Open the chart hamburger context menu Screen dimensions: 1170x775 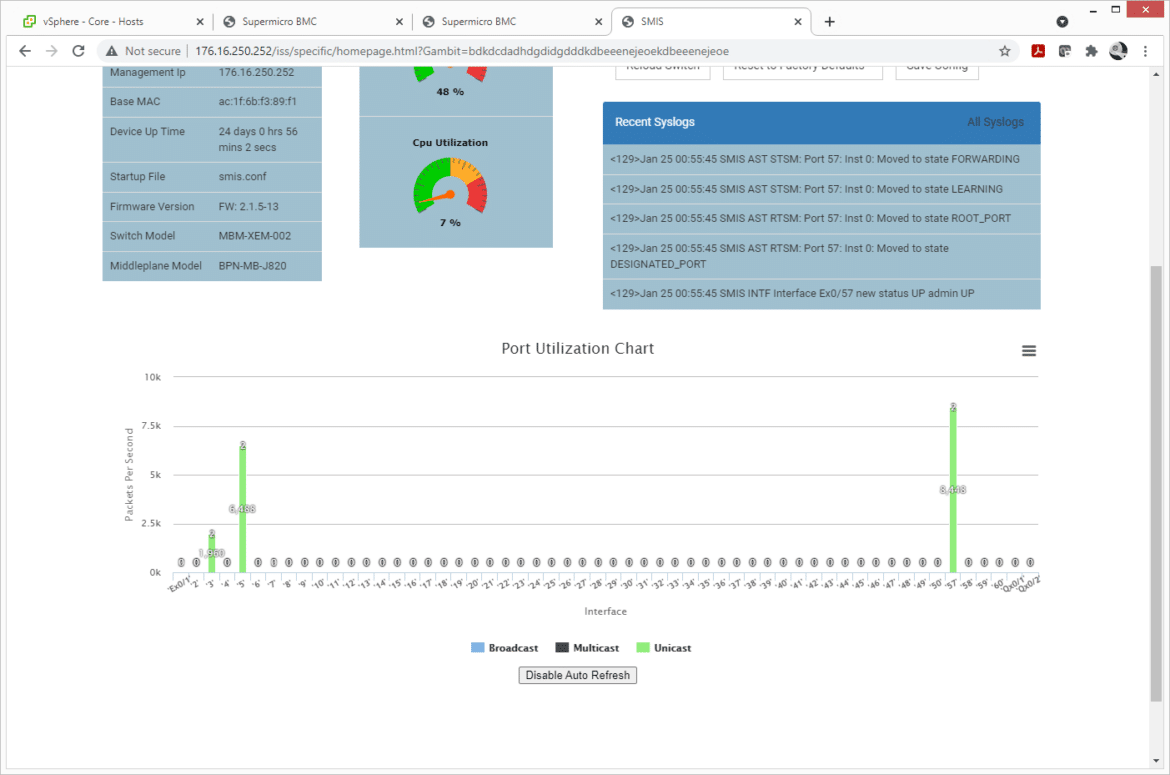[x=1028, y=351]
